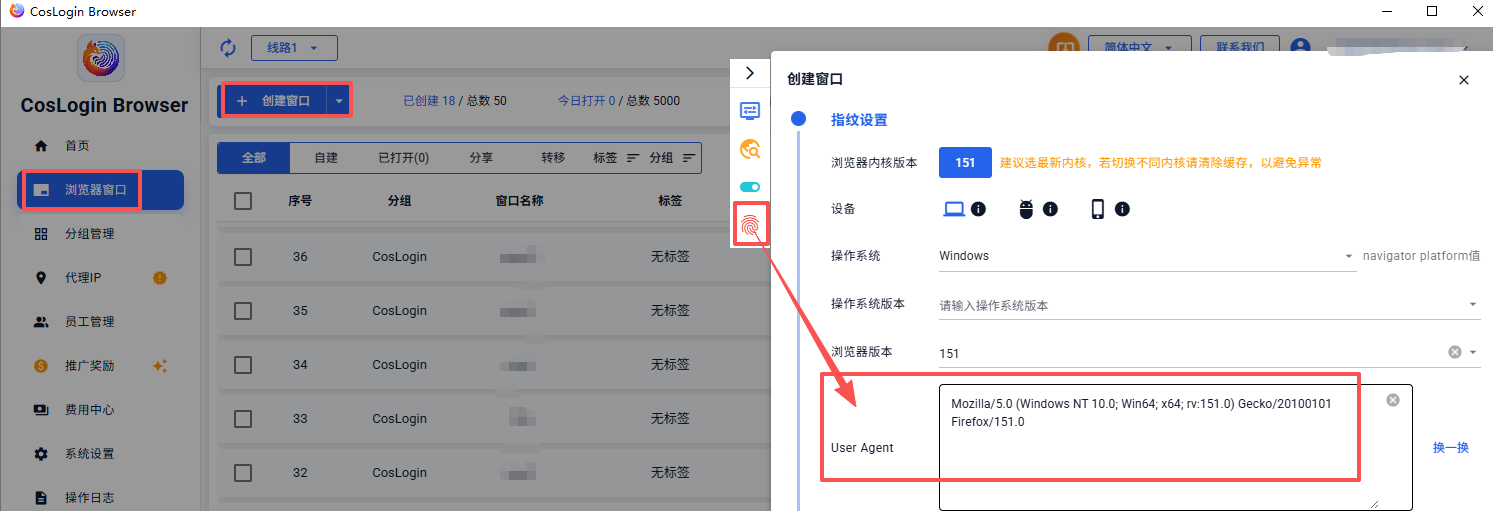The width and height of the screenshot is (1493, 511).
Task: Open the 分组 filter
Action: [x=672, y=158]
